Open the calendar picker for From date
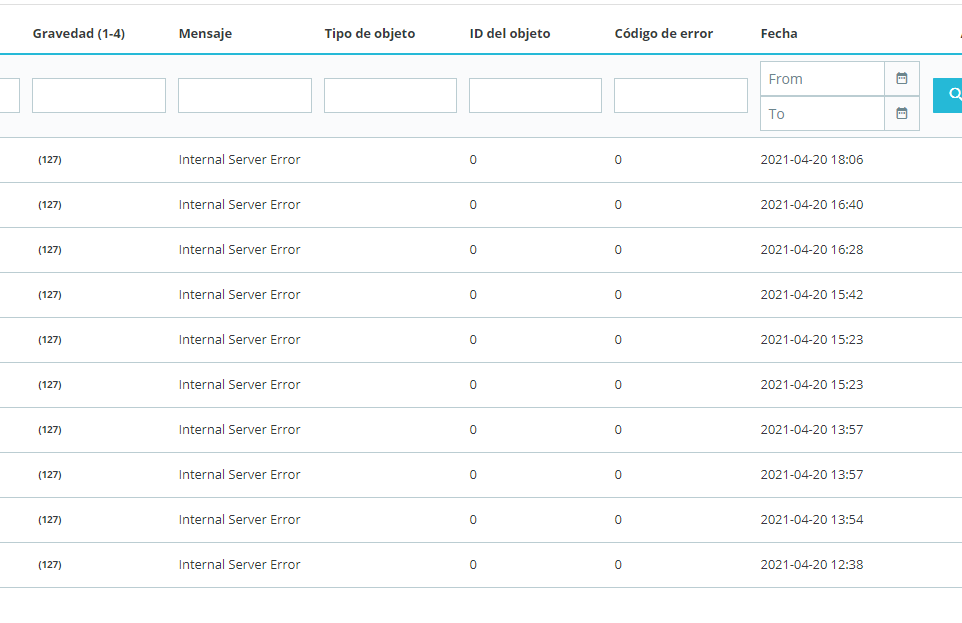Image resolution: width=962 pixels, height=623 pixels. pyautogui.click(x=901, y=78)
